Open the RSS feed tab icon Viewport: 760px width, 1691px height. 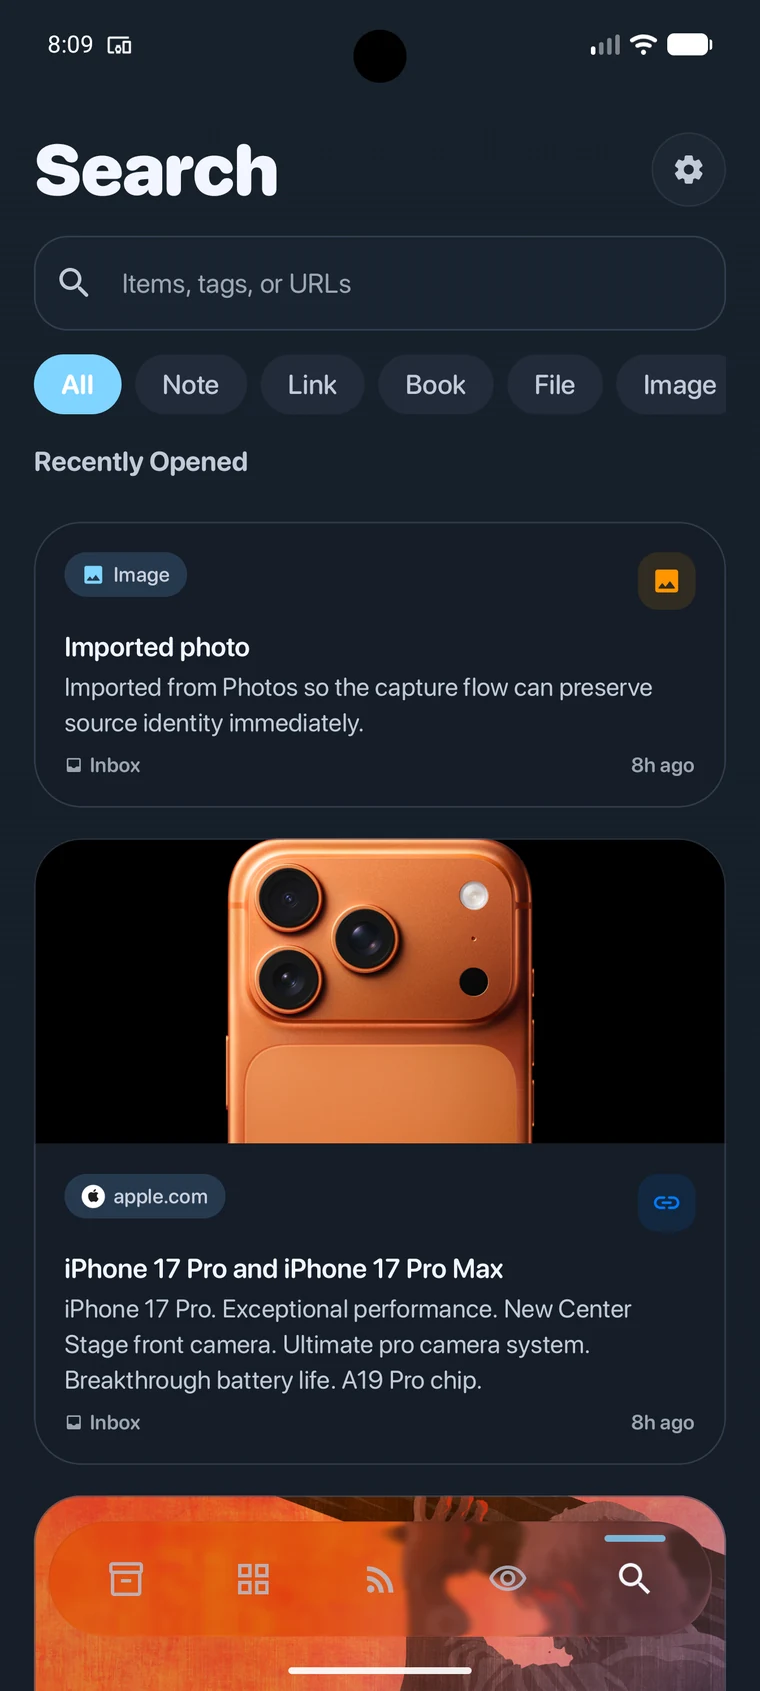click(x=380, y=1579)
